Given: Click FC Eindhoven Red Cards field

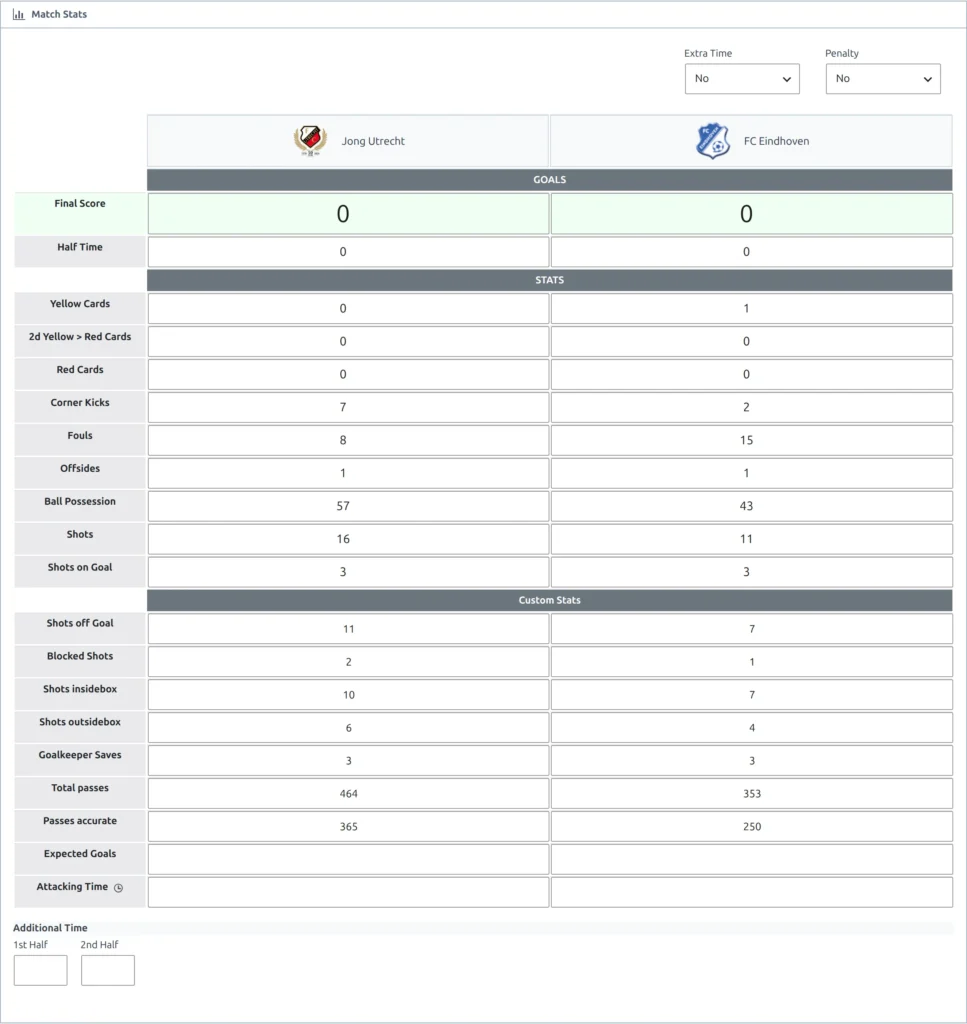Looking at the screenshot, I should pos(752,374).
